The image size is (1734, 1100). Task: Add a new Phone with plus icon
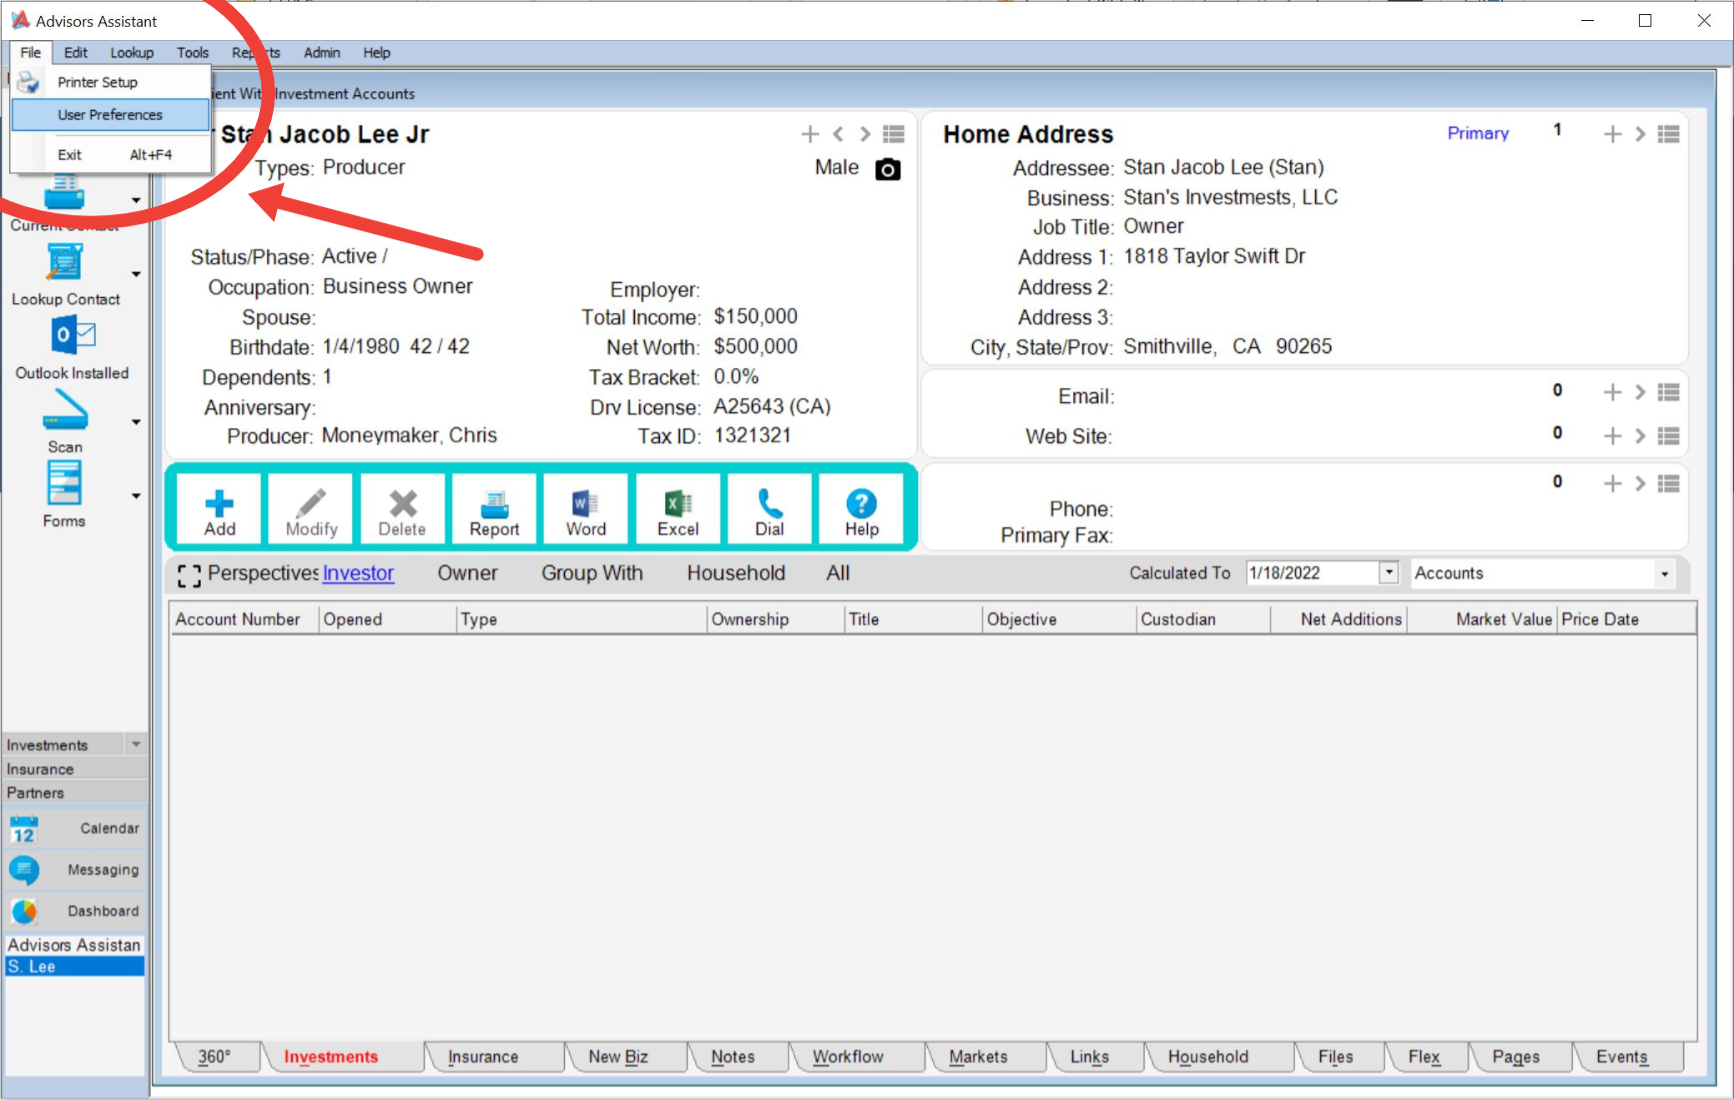(x=1612, y=484)
